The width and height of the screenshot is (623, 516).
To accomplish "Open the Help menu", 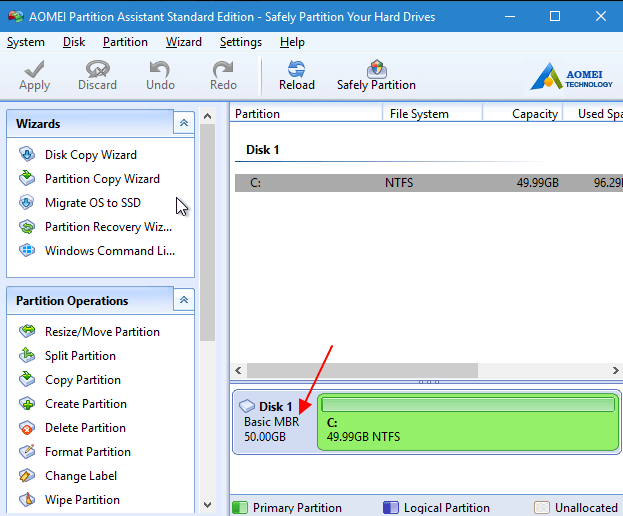I will click(292, 42).
